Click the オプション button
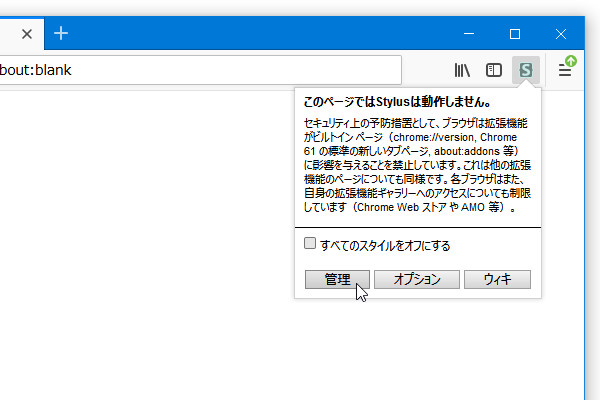The height and width of the screenshot is (400, 600). 417,279
